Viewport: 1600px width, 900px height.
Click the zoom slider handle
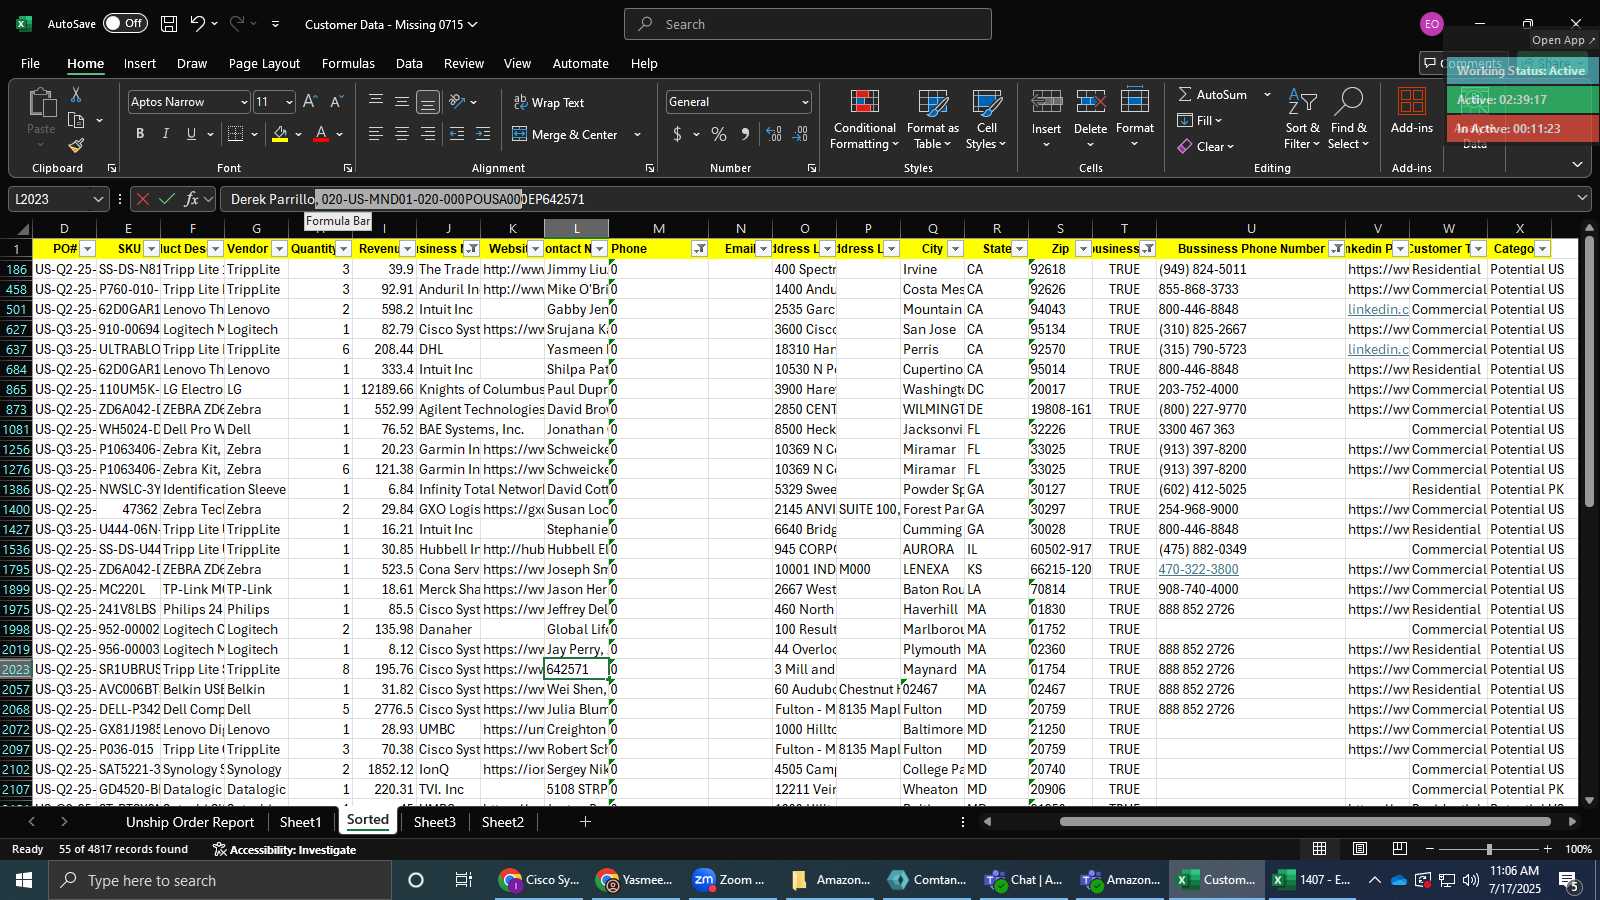[x=1489, y=849]
